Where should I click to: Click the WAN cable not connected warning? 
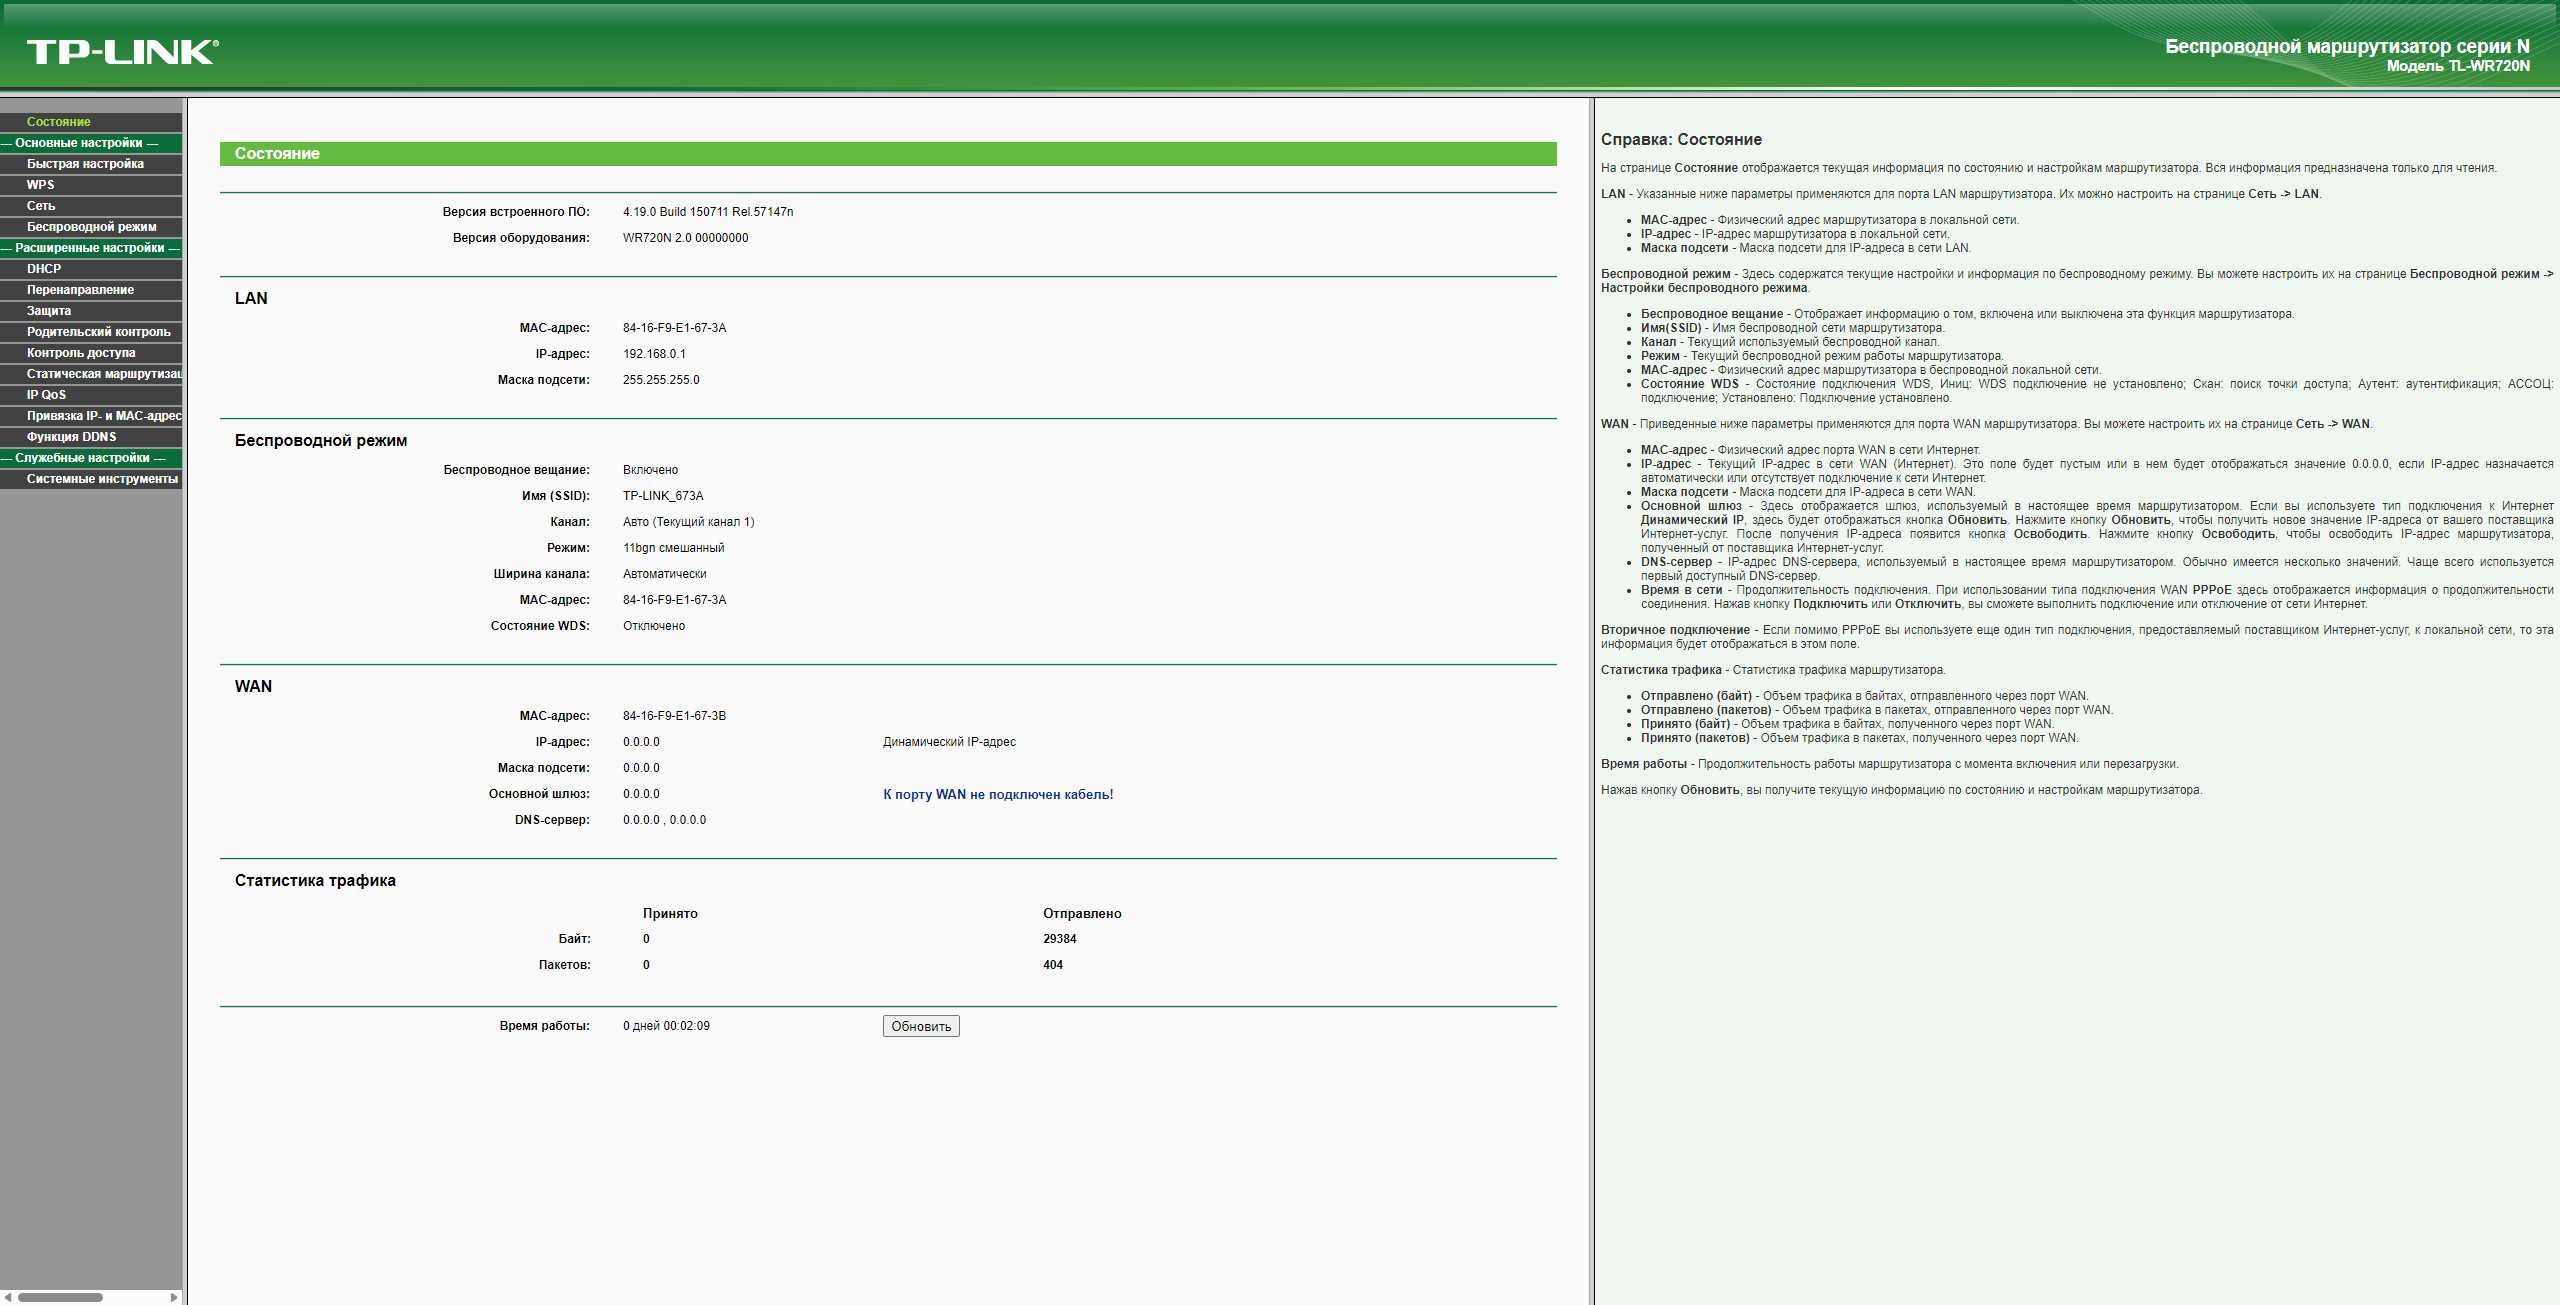(x=998, y=795)
